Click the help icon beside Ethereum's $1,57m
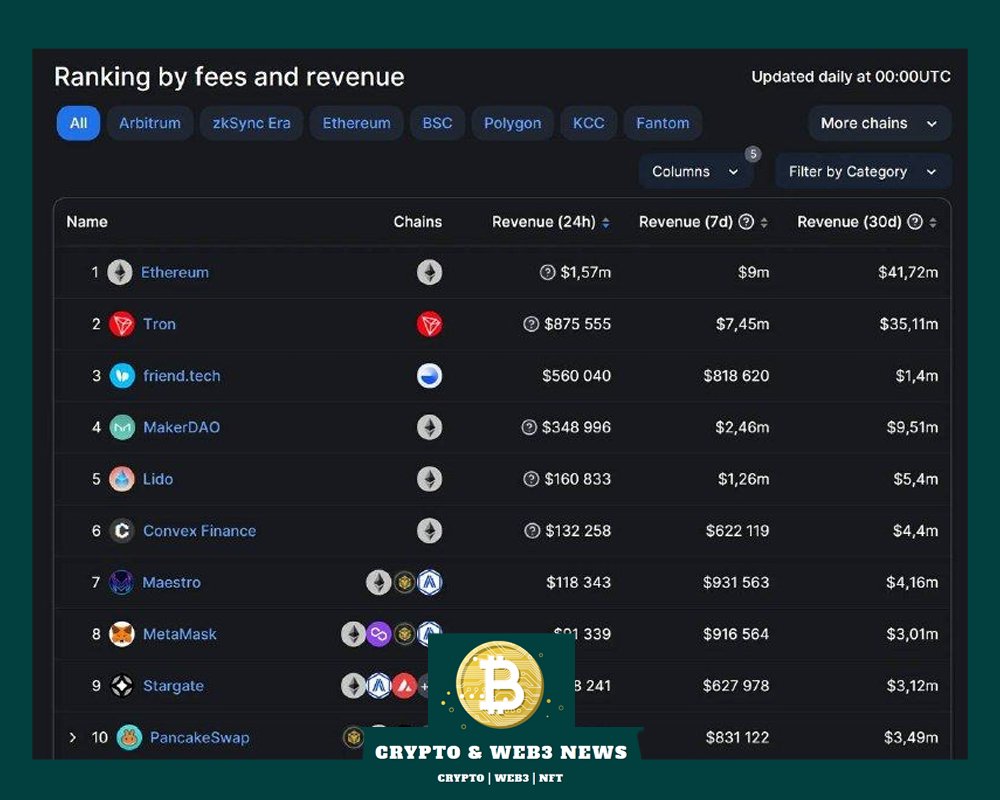This screenshot has height=800, width=1000. [x=547, y=272]
